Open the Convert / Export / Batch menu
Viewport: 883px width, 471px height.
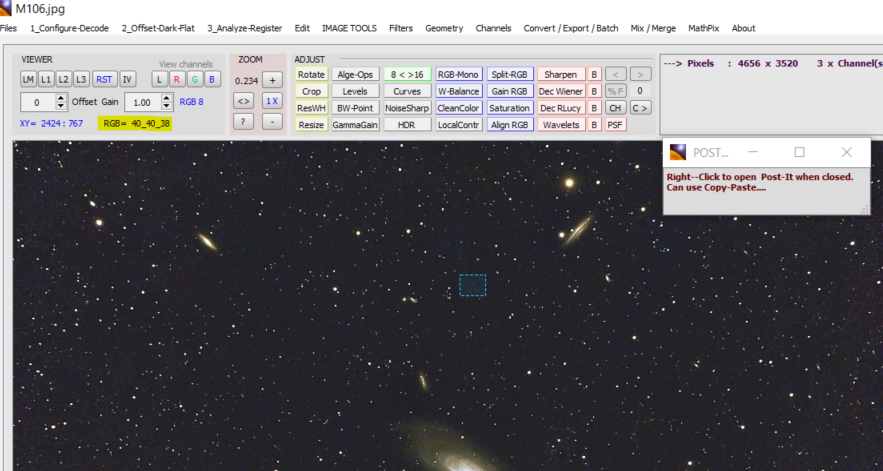click(x=571, y=28)
